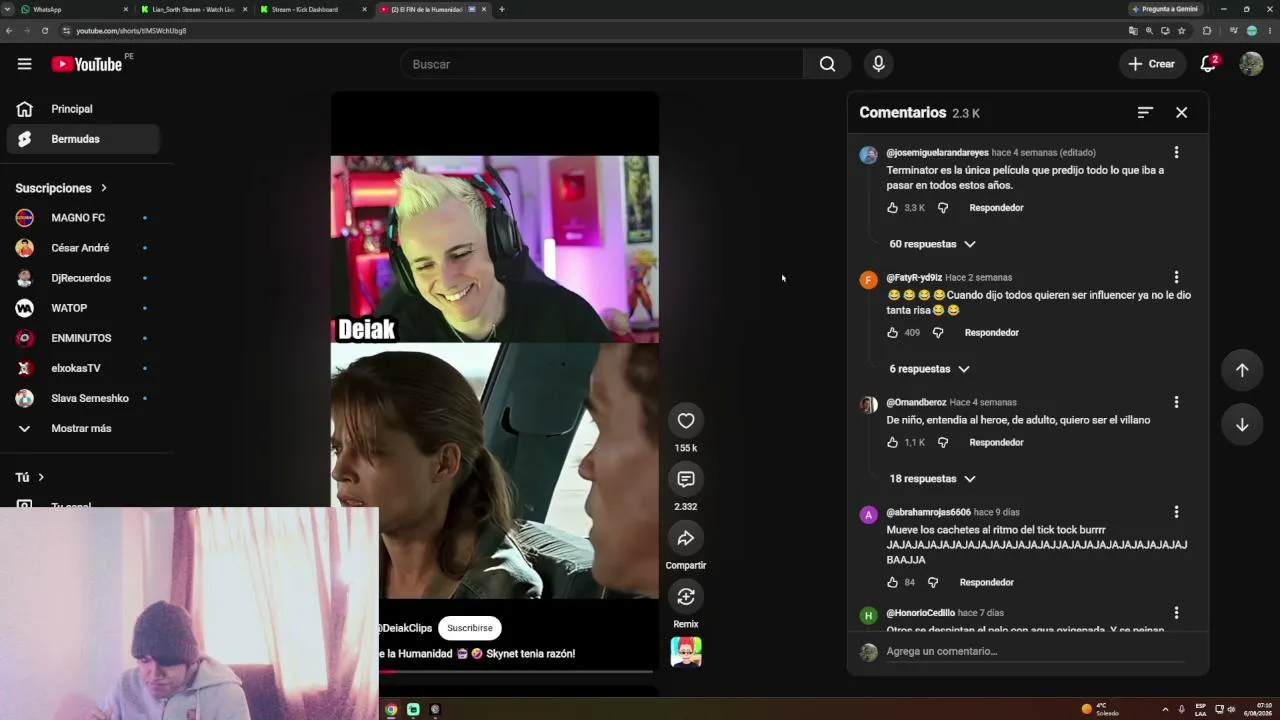Like the comment by @abrahamrojas6606
Image resolution: width=1280 pixels, height=720 pixels.
coord(892,583)
